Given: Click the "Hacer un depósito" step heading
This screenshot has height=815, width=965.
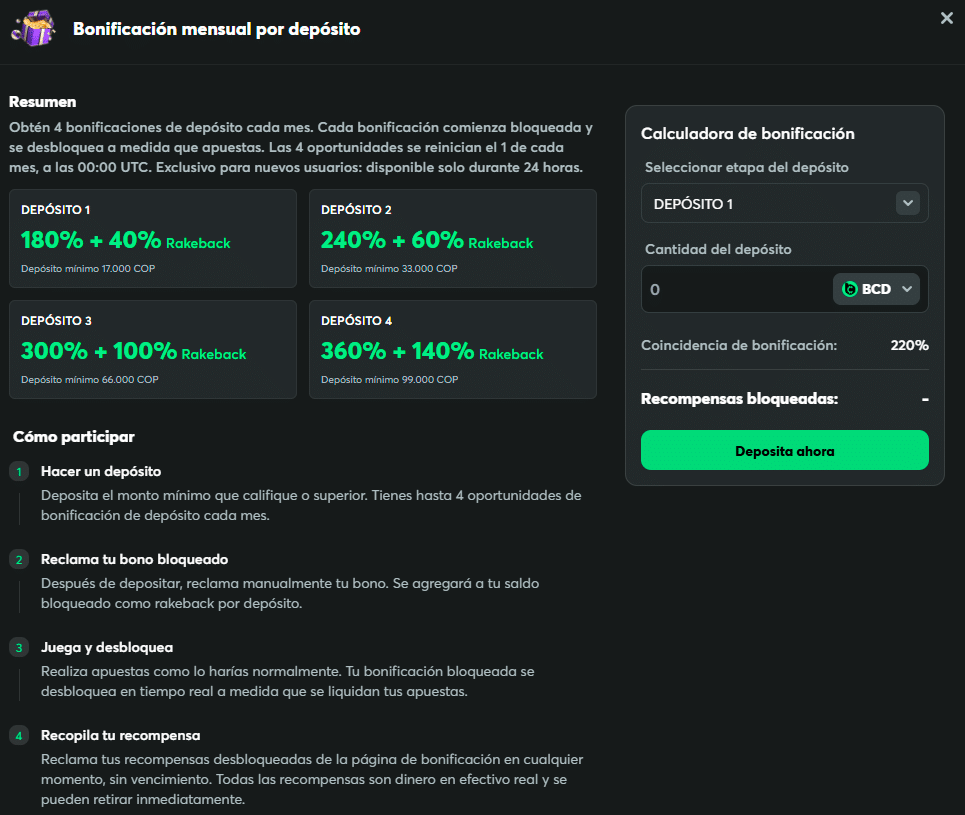Looking at the screenshot, I should click(101, 472).
